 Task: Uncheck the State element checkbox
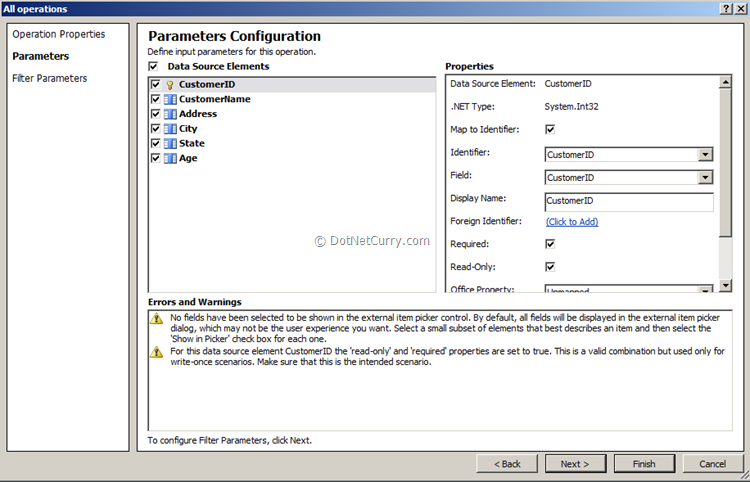[x=155, y=143]
